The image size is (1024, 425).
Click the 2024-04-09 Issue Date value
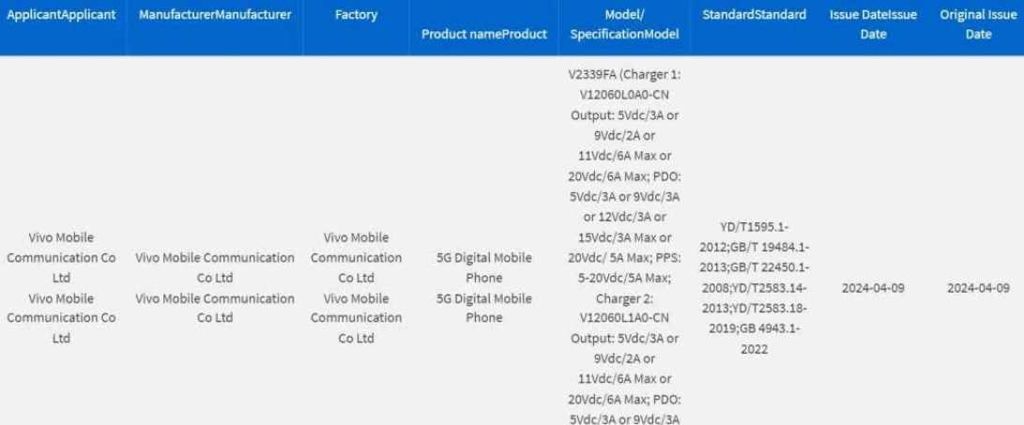(873, 288)
